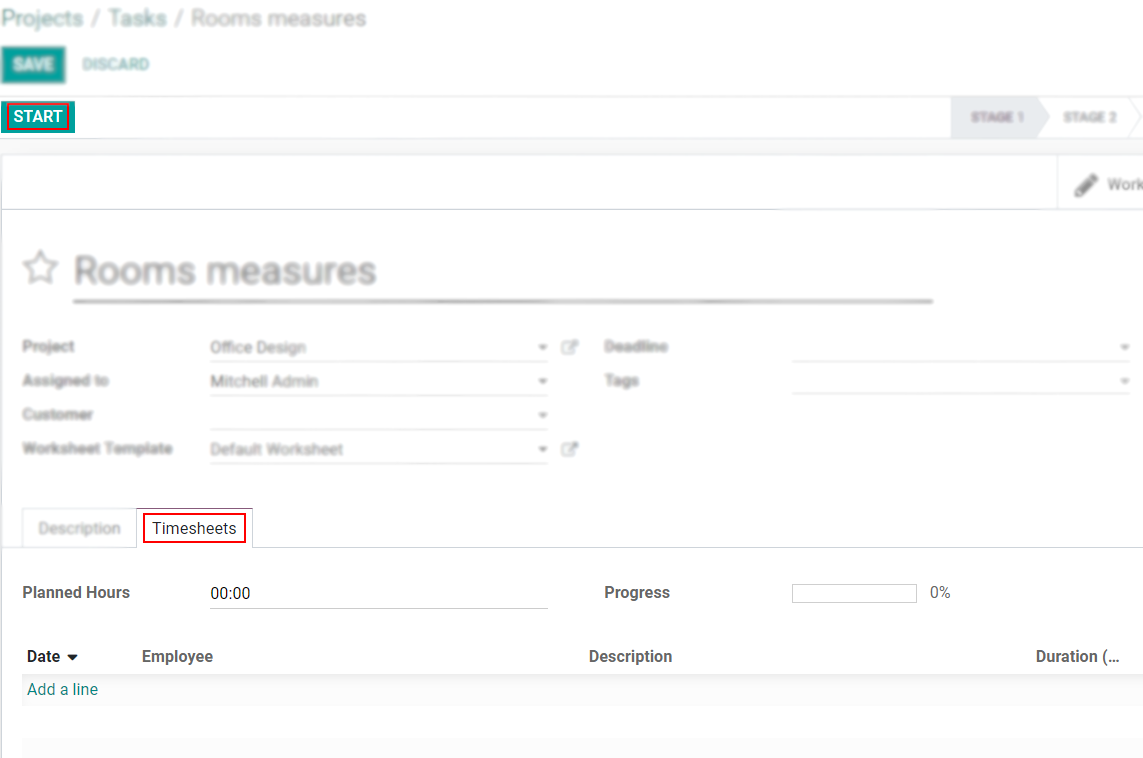Expand the Assigned to dropdown arrow
Image resolution: width=1143 pixels, height=758 pixels.
click(542, 381)
